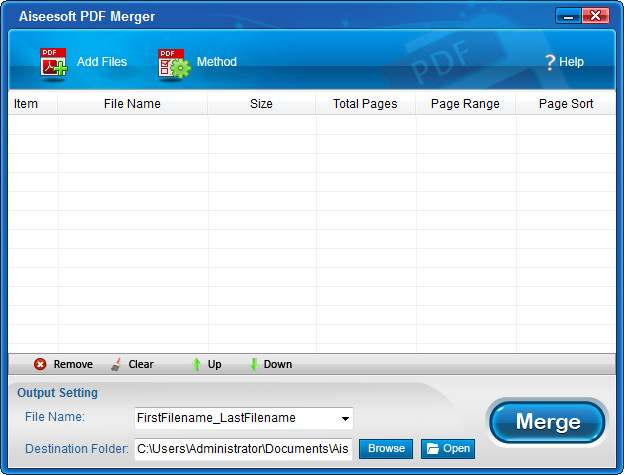
Task: Sort by the File Name column header
Action: (133, 104)
